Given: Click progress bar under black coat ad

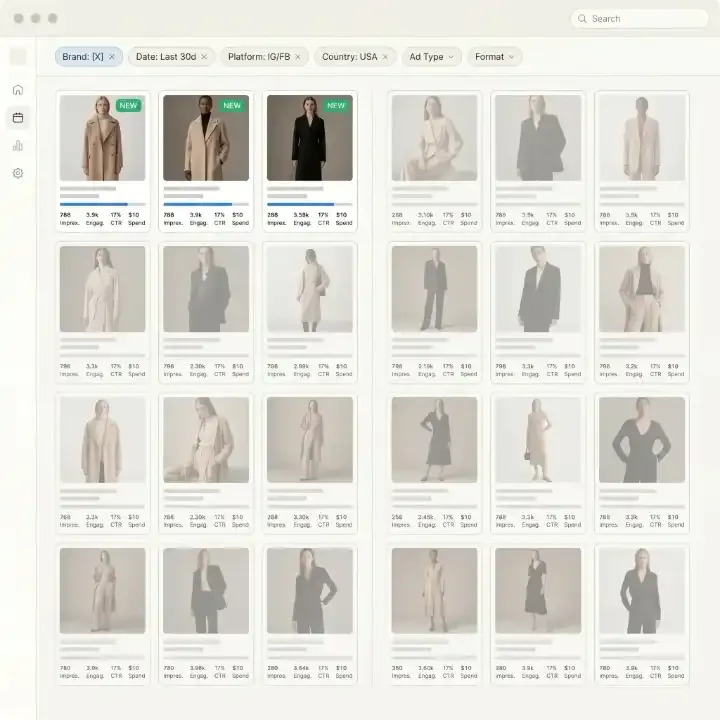Looking at the screenshot, I should click(x=310, y=204).
